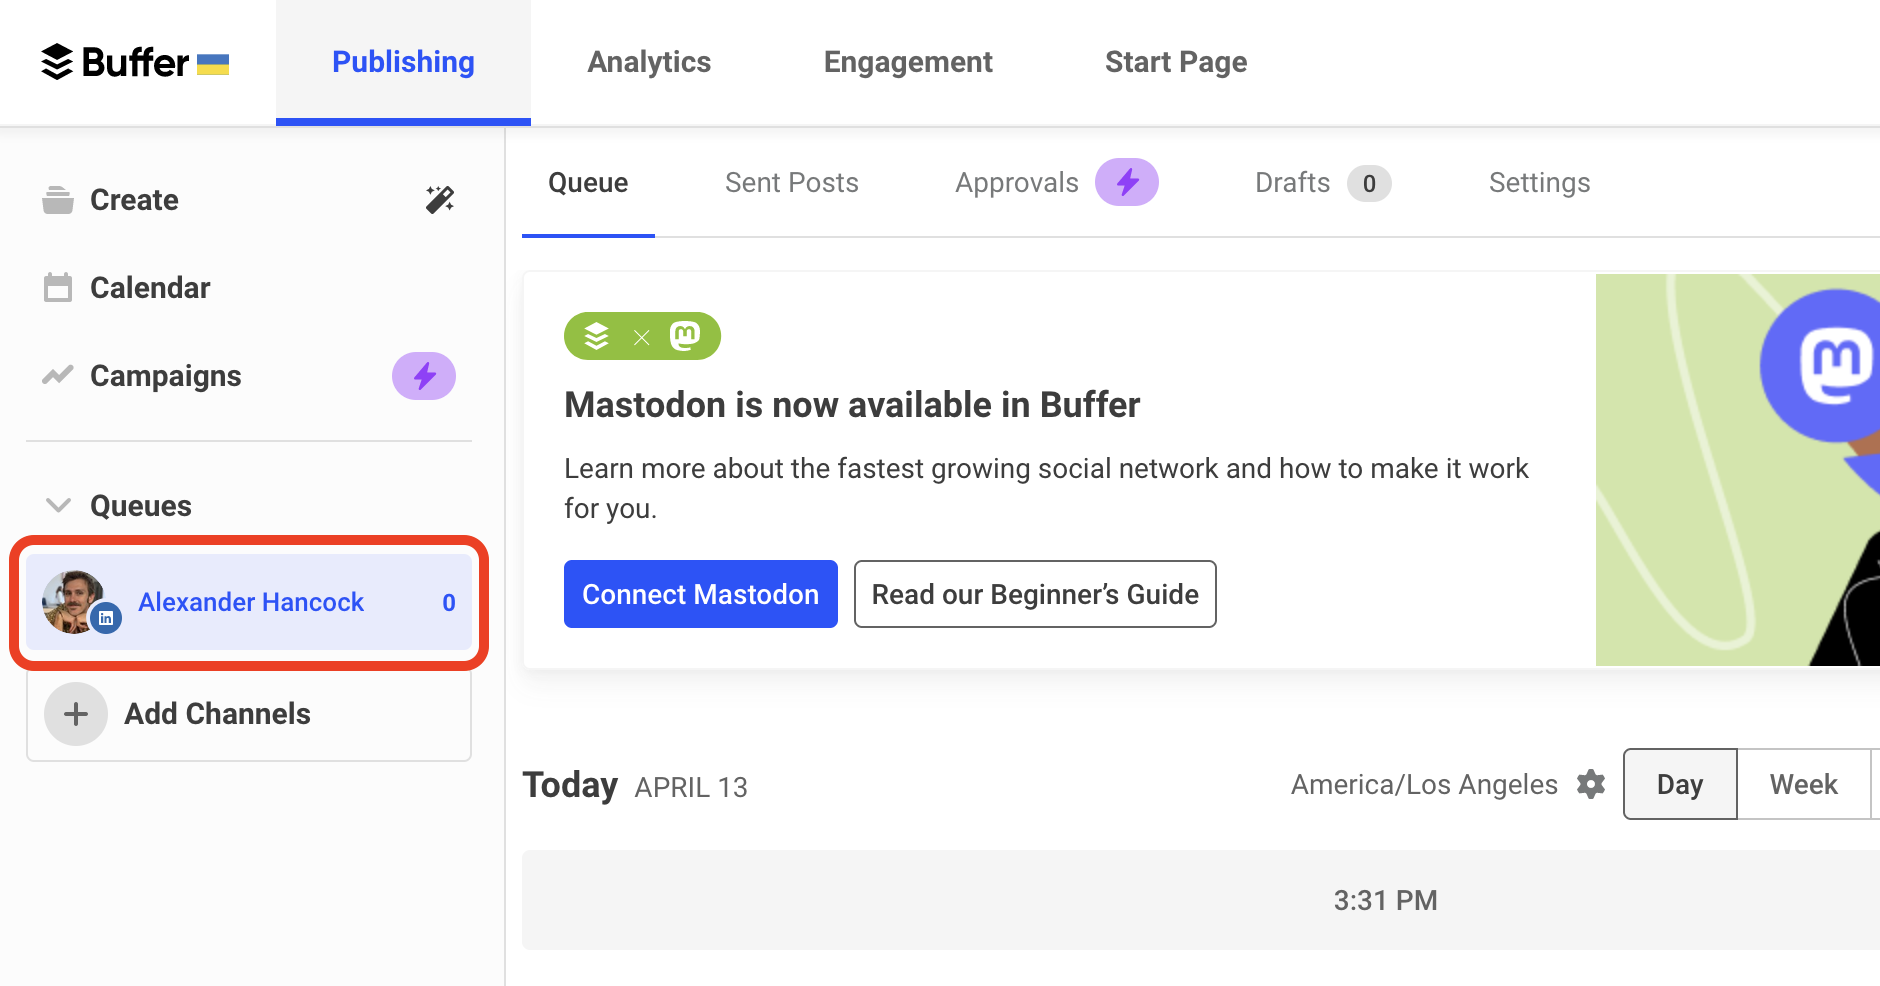Screen dimensions: 1880x986
Task: Click the headline Mastodon is now available in Buffer
Action: (x=852, y=405)
